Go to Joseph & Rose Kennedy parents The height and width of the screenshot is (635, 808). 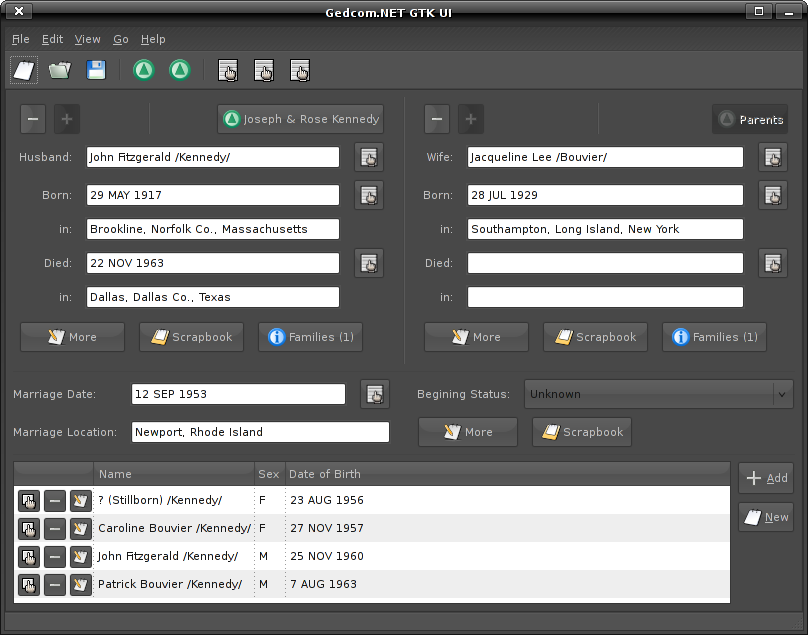click(300, 119)
